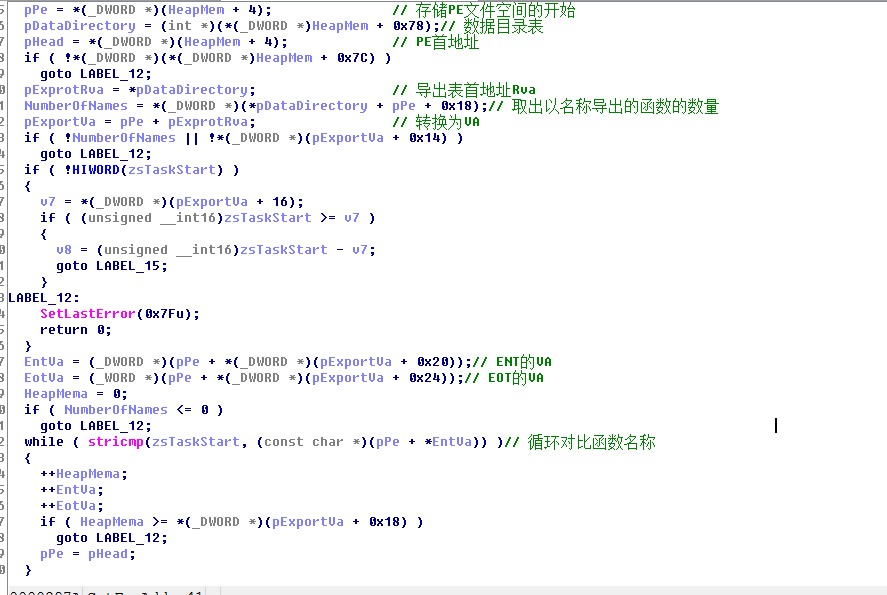The height and width of the screenshot is (595, 887).
Task: Click the offset constant 0x20
Action: coord(432,362)
